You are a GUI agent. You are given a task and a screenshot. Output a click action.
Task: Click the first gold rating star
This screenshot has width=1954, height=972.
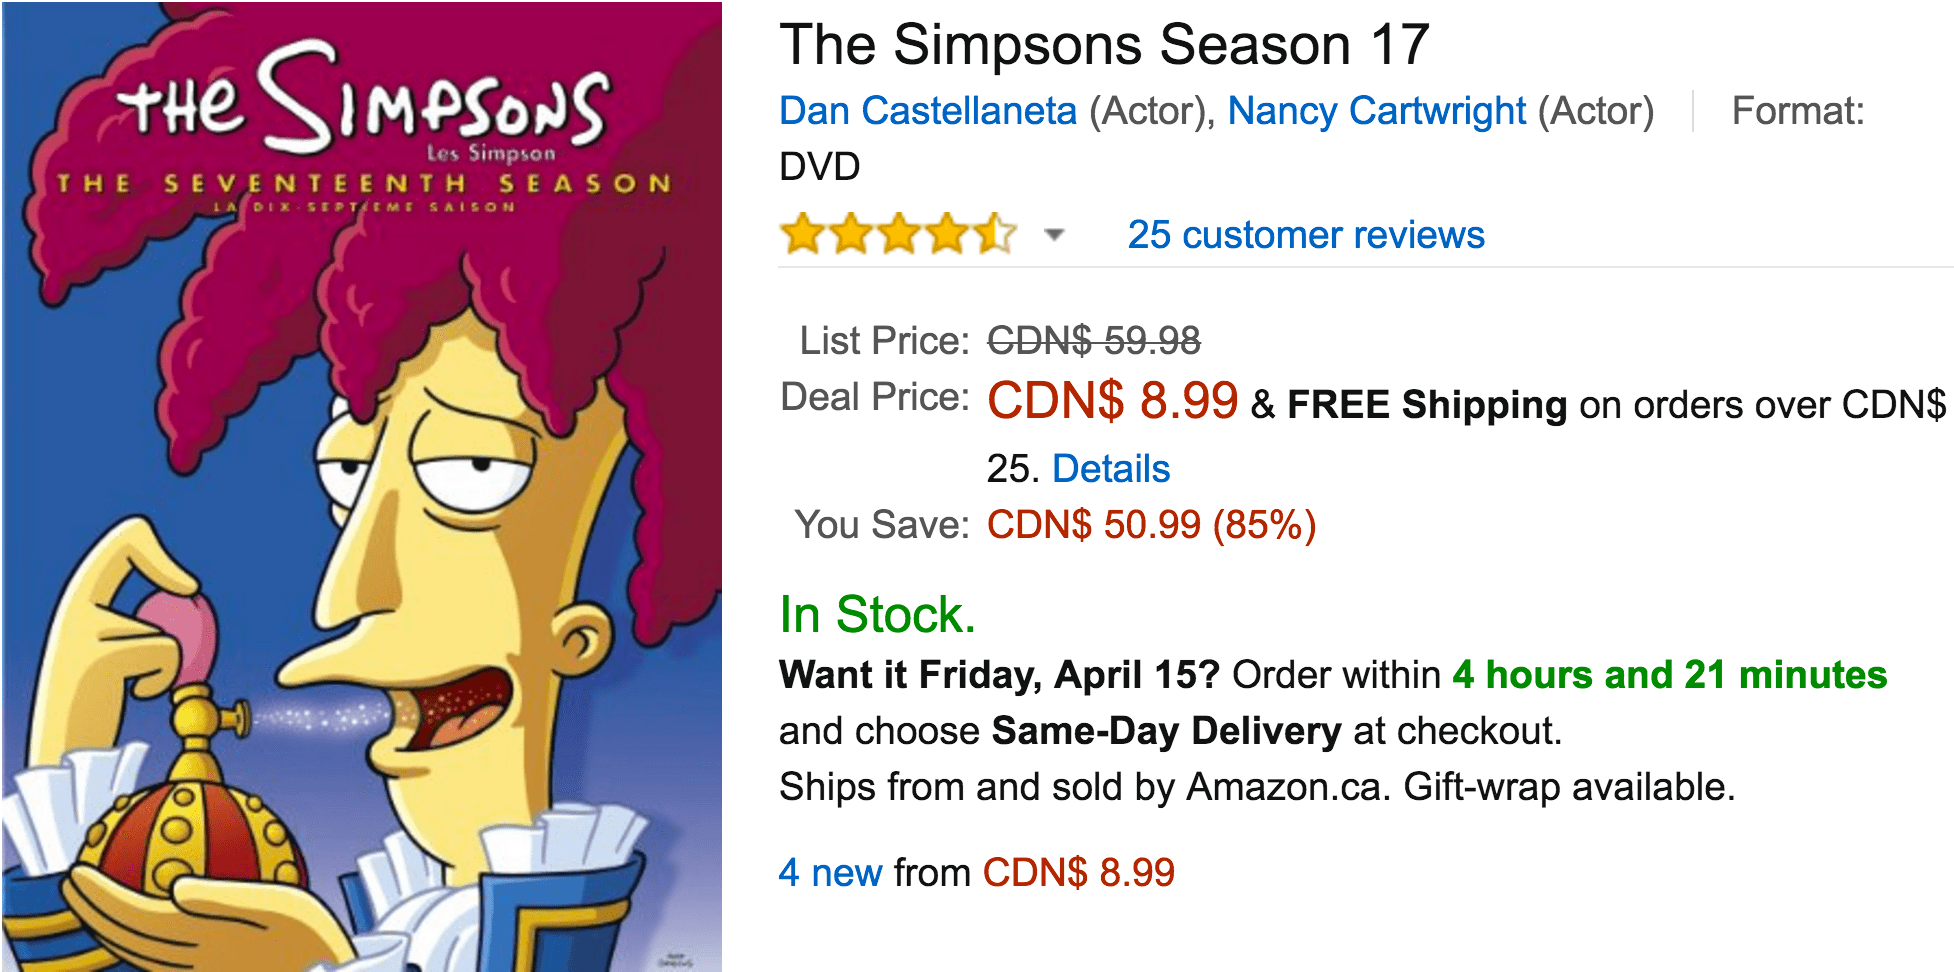tap(802, 234)
